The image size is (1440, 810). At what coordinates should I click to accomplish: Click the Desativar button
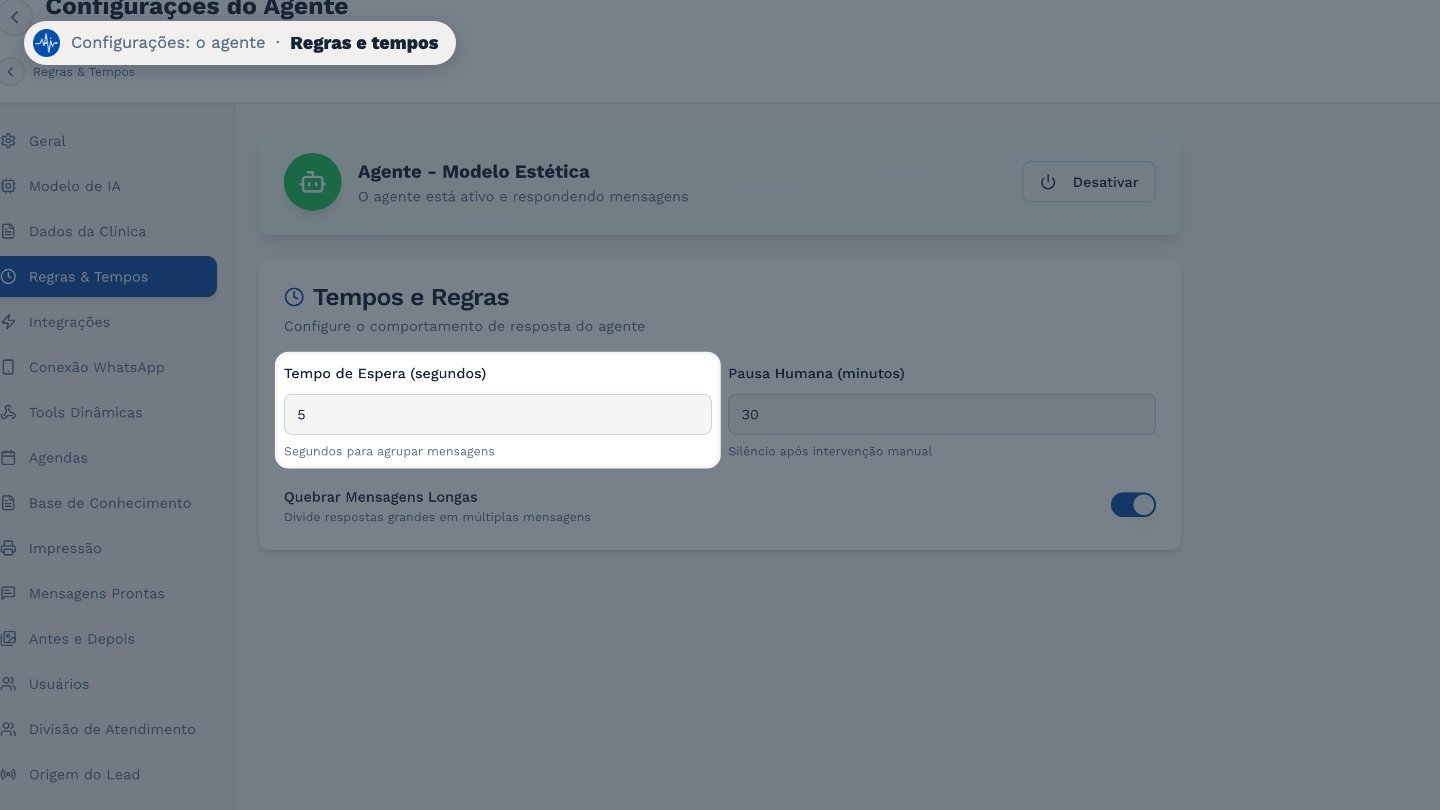[1089, 182]
